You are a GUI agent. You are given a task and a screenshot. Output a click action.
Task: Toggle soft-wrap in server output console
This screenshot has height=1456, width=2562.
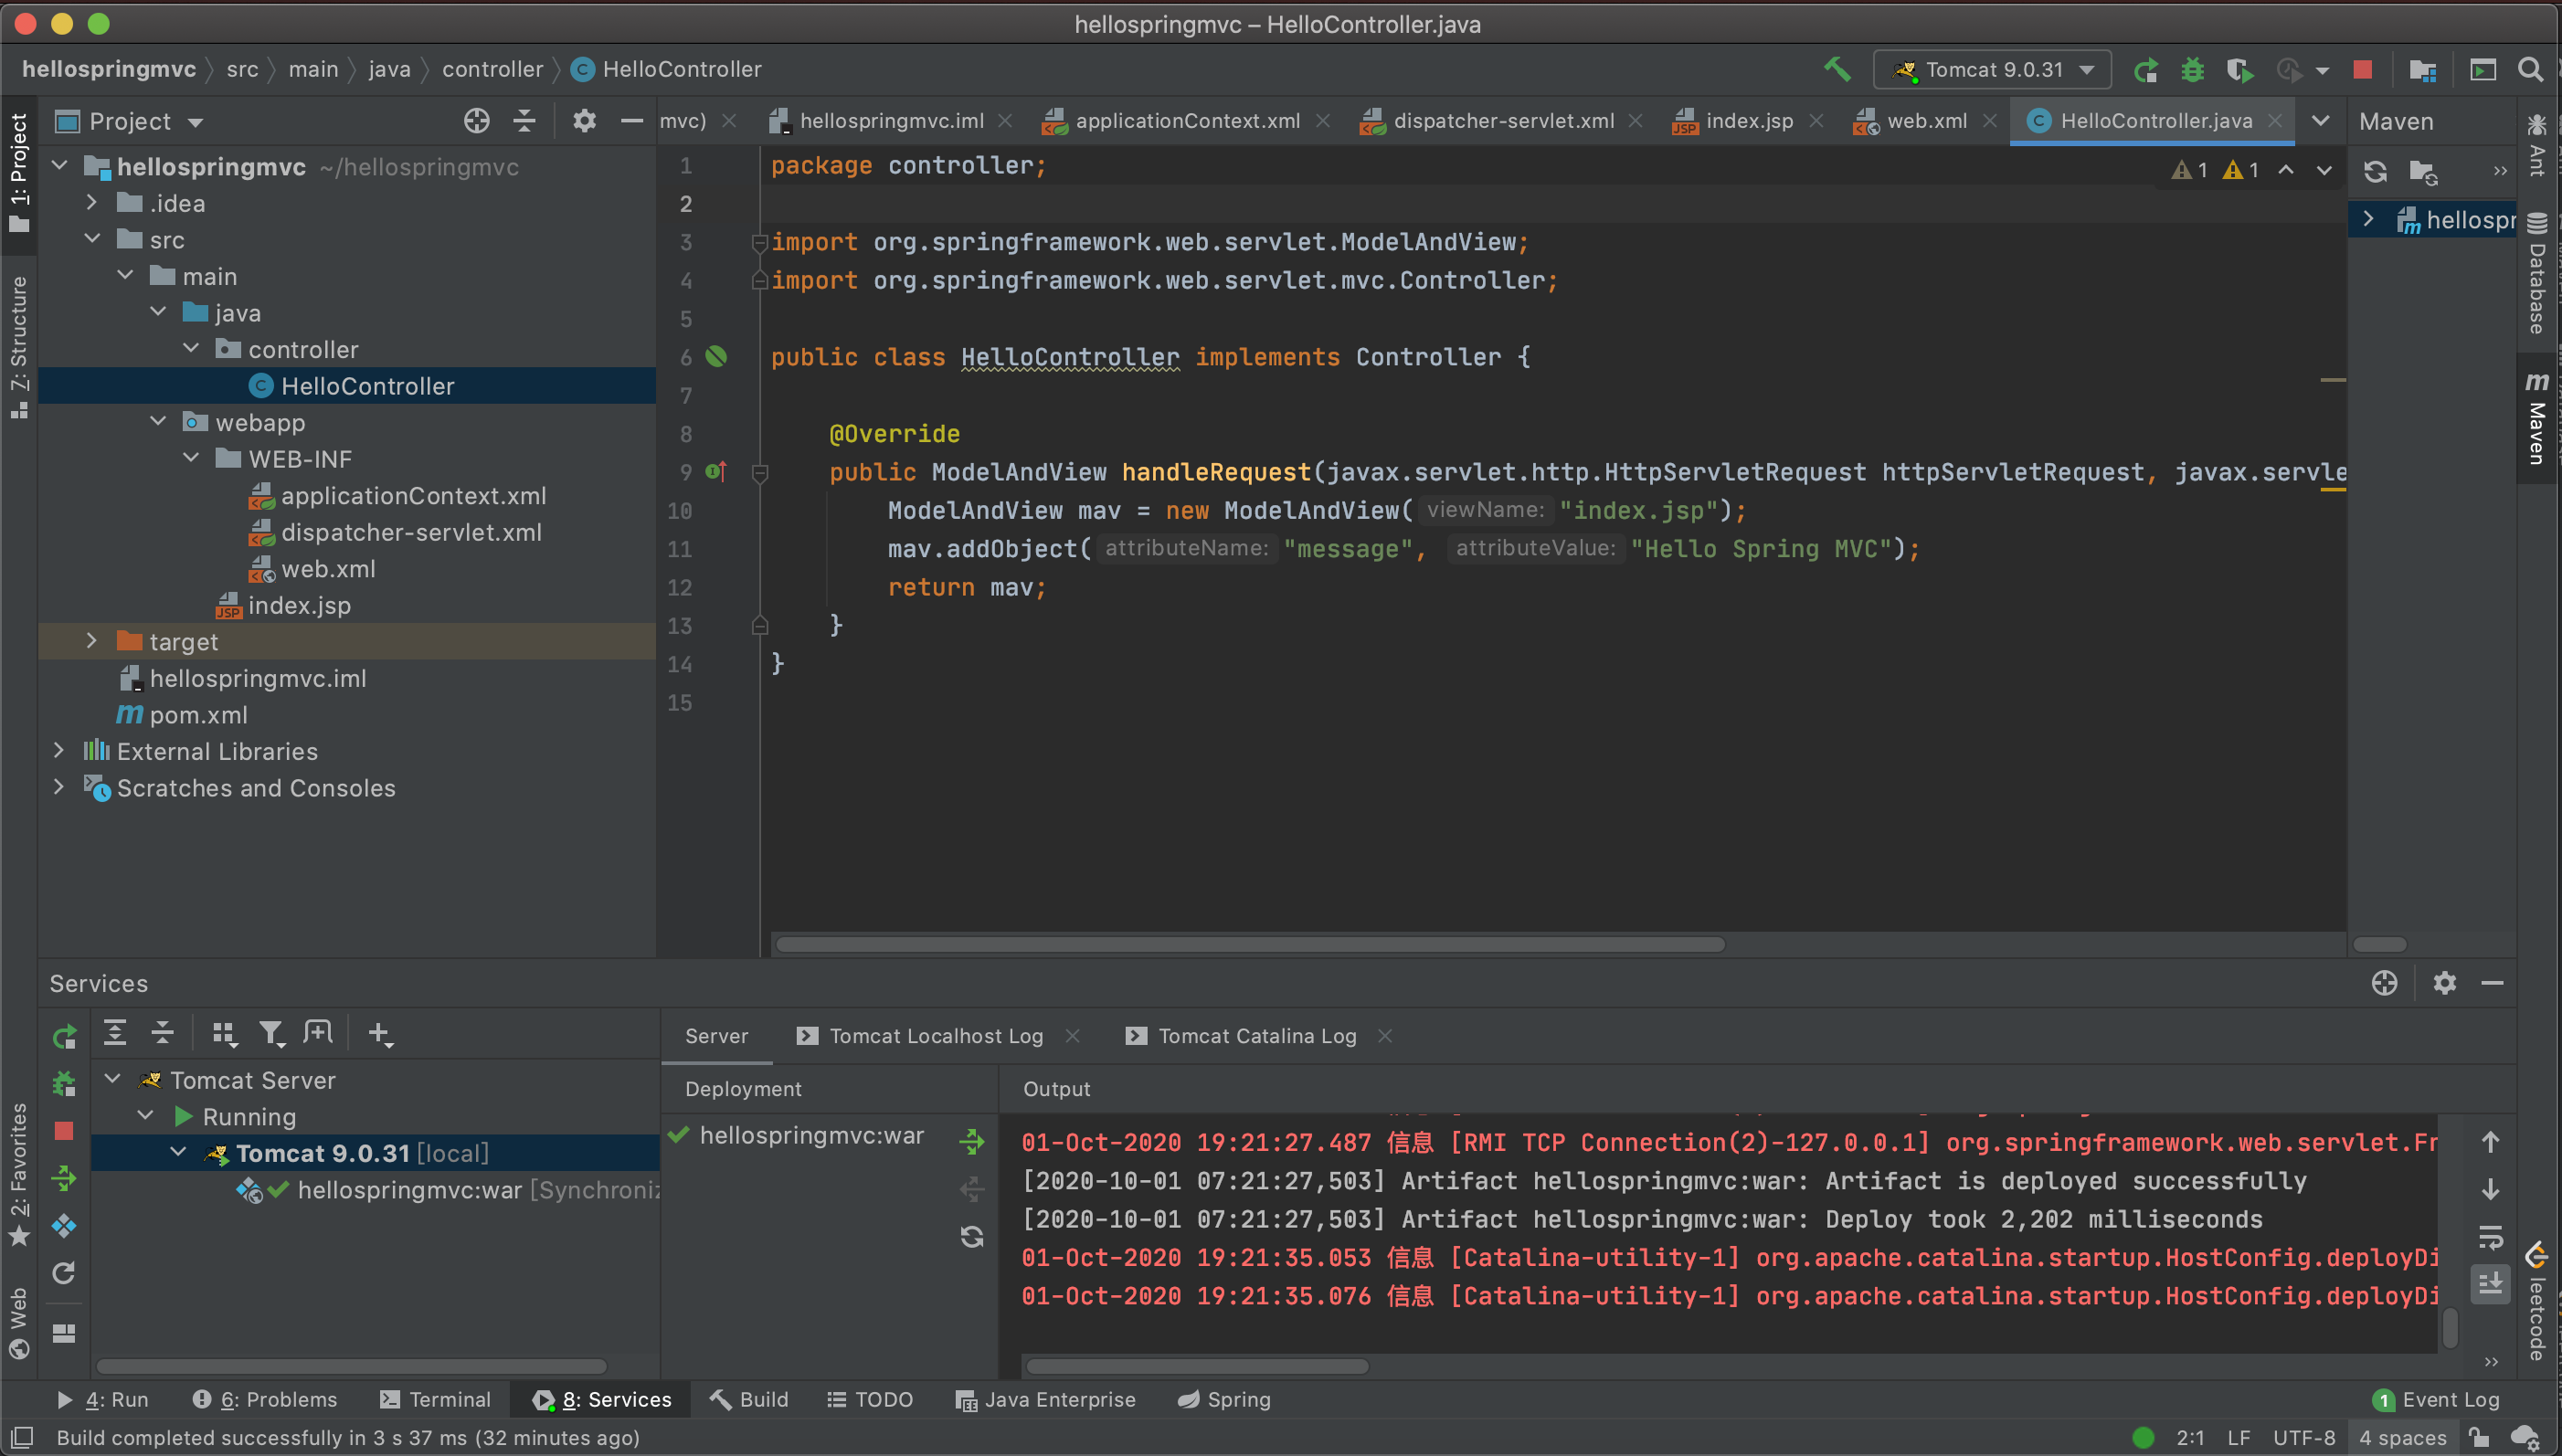click(2490, 1237)
